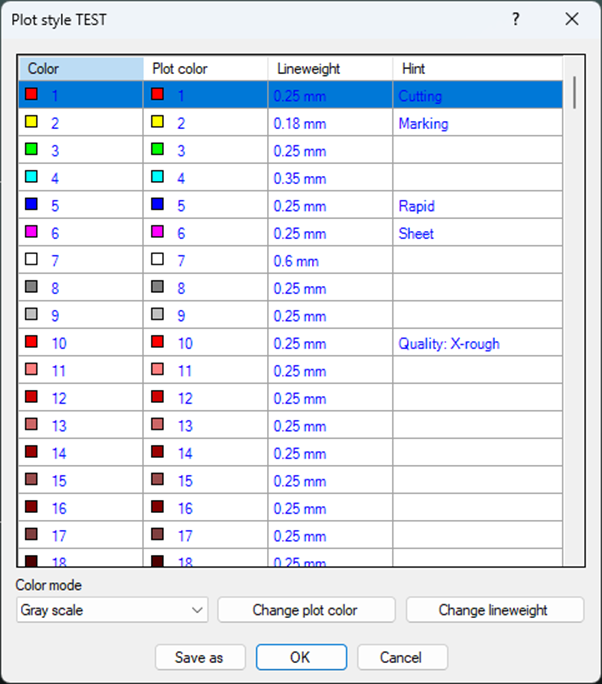Confirm with the OK button
This screenshot has height=684, width=602.
[x=301, y=657]
